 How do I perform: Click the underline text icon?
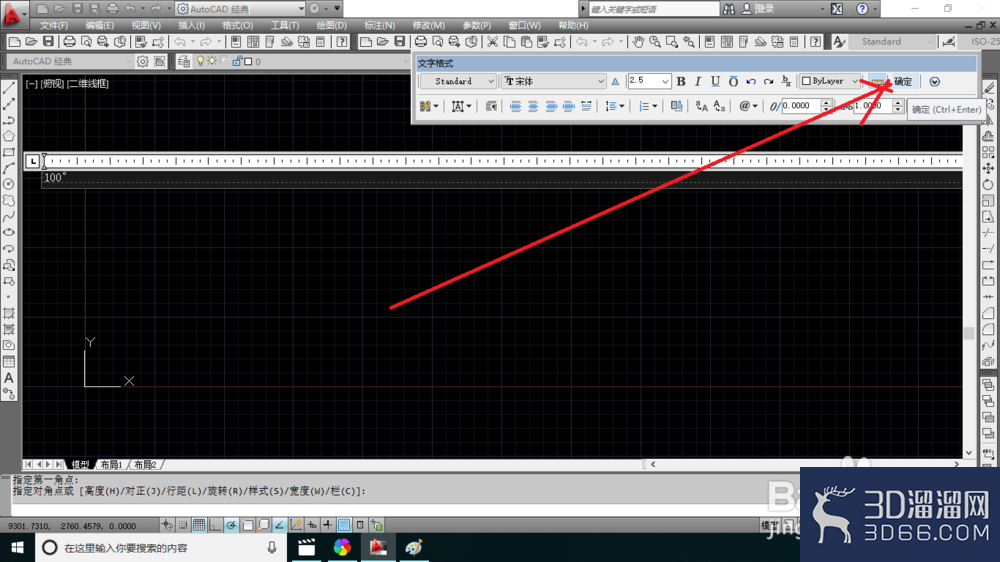(715, 81)
